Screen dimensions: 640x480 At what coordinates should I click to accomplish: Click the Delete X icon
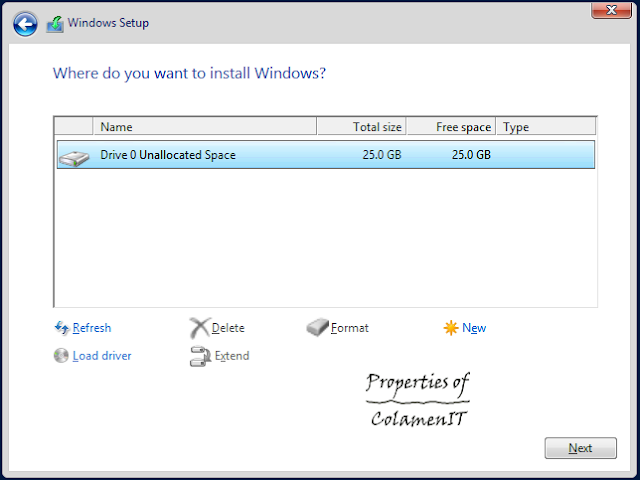click(x=200, y=328)
